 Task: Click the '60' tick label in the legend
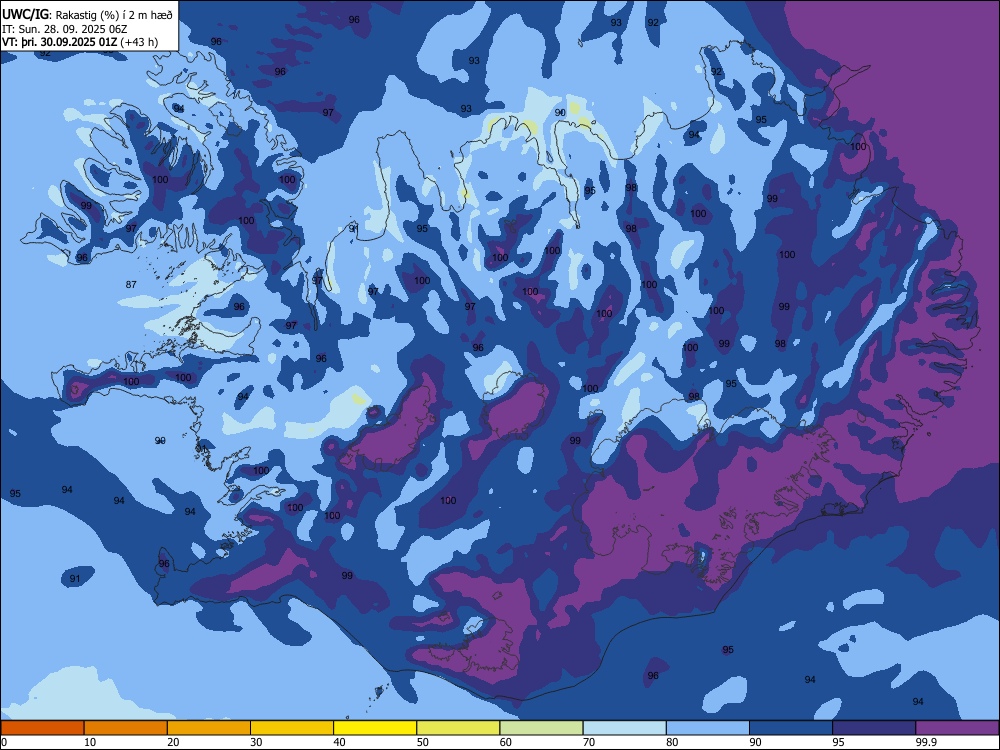pyautogui.click(x=506, y=742)
